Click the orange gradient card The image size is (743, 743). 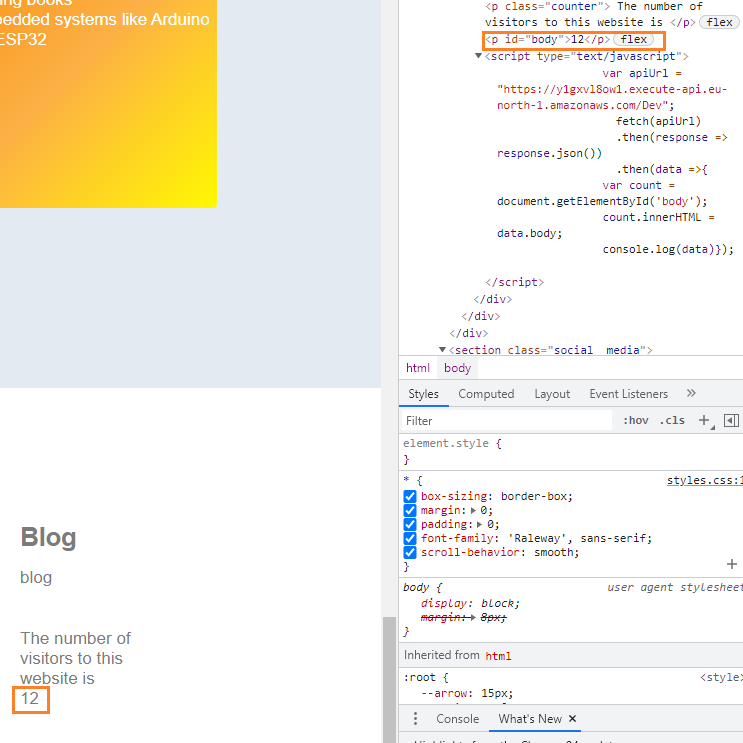tap(108, 103)
